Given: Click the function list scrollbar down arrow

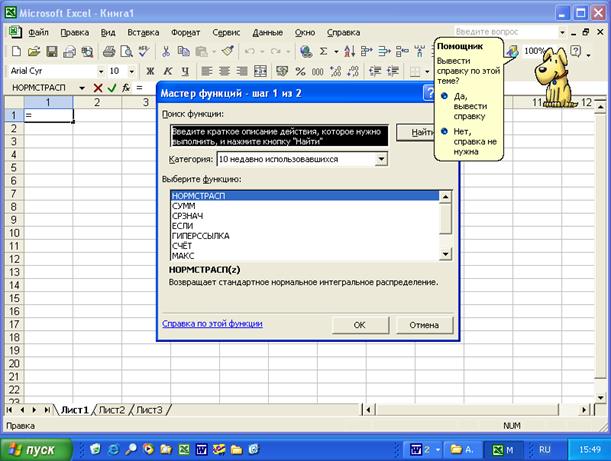Looking at the screenshot, I should pos(446,255).
